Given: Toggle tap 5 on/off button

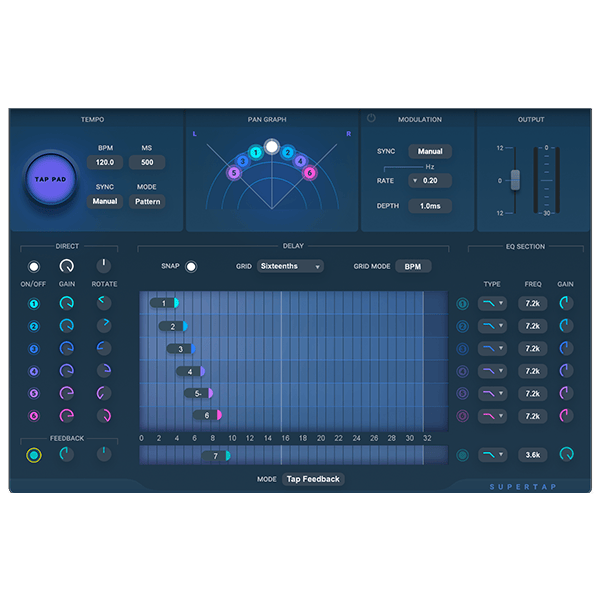Looking at the screenshot, I should tap(34, 393).
